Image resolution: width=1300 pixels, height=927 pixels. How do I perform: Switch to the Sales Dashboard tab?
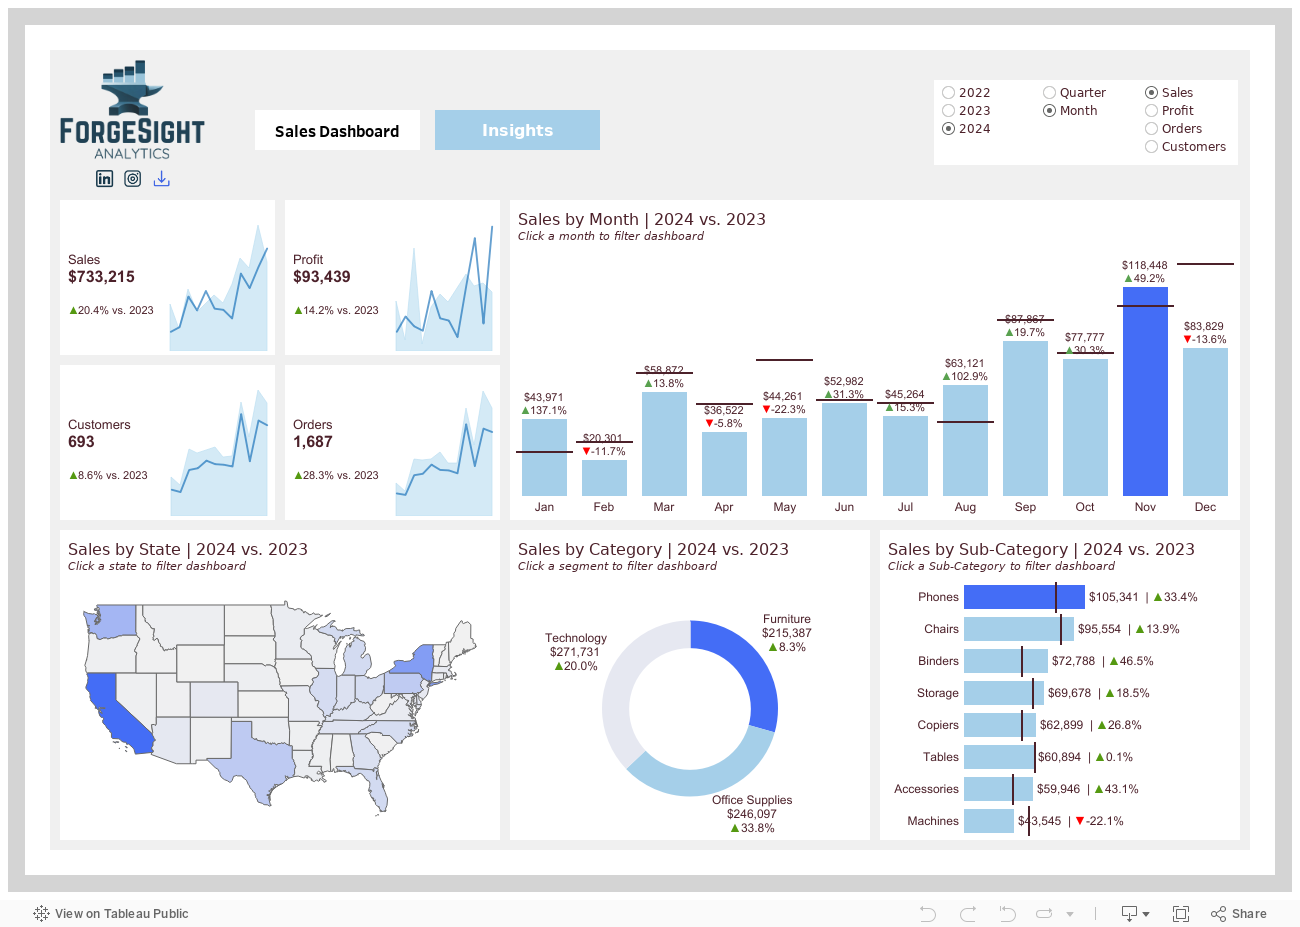coord(337,130)
